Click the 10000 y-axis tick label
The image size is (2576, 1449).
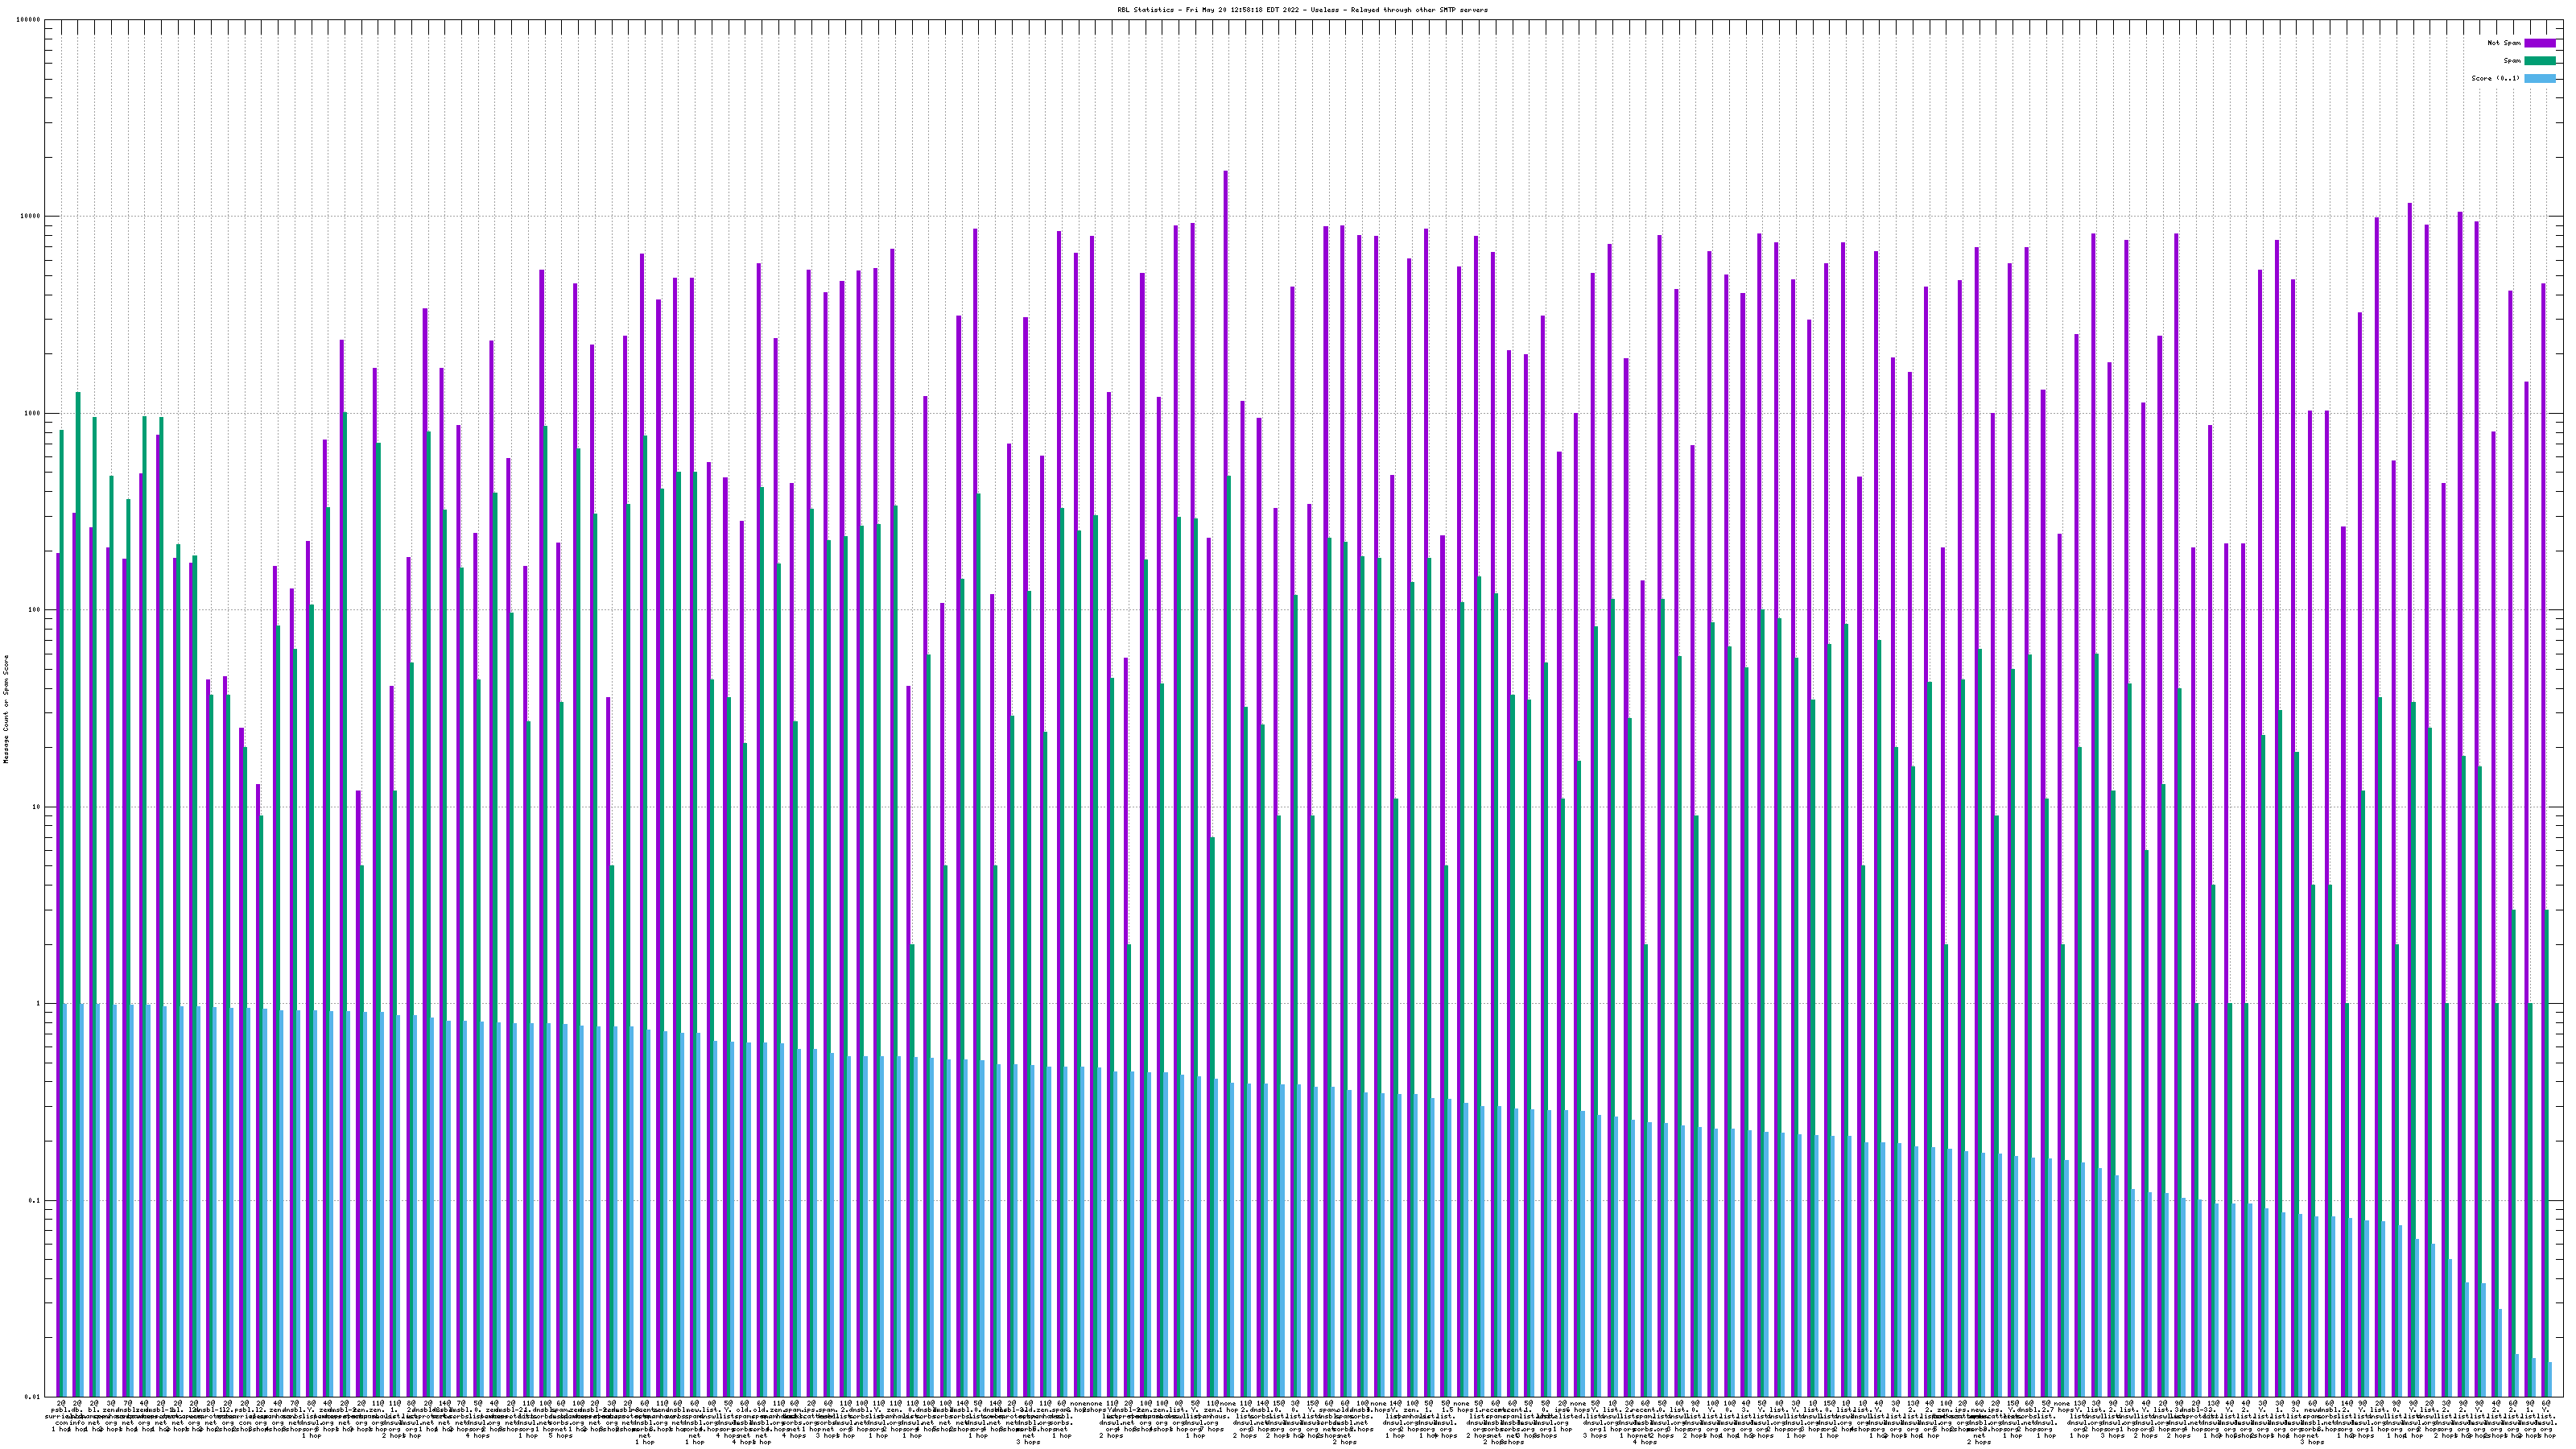click(31, 217)
